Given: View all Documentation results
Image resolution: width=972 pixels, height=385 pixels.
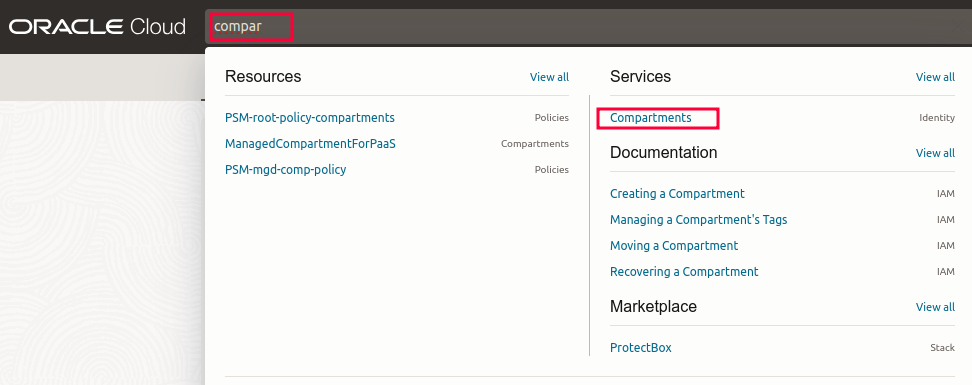Looking at the screenshot, I should pos(935,153).
